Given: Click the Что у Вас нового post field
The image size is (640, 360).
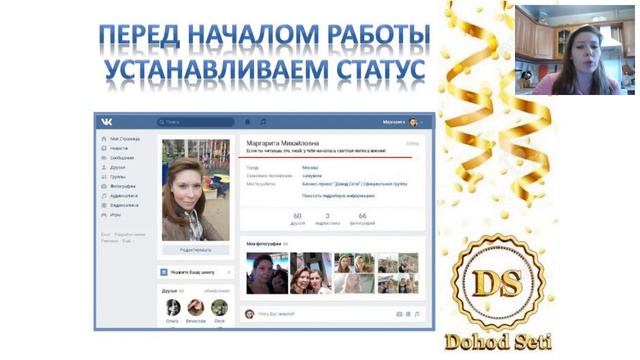Looking at the screenshot, I should (x=324, y=314).
